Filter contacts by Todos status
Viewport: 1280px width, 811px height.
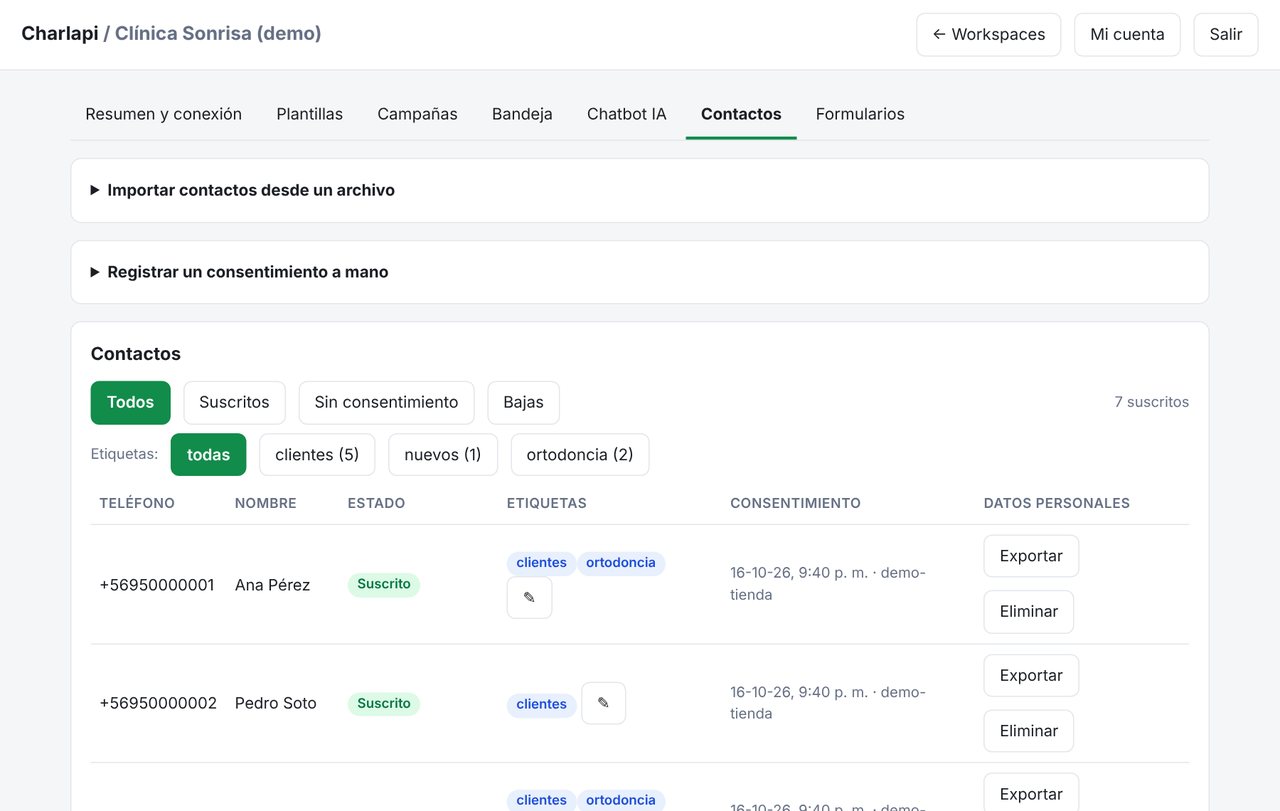pos(131,402)
